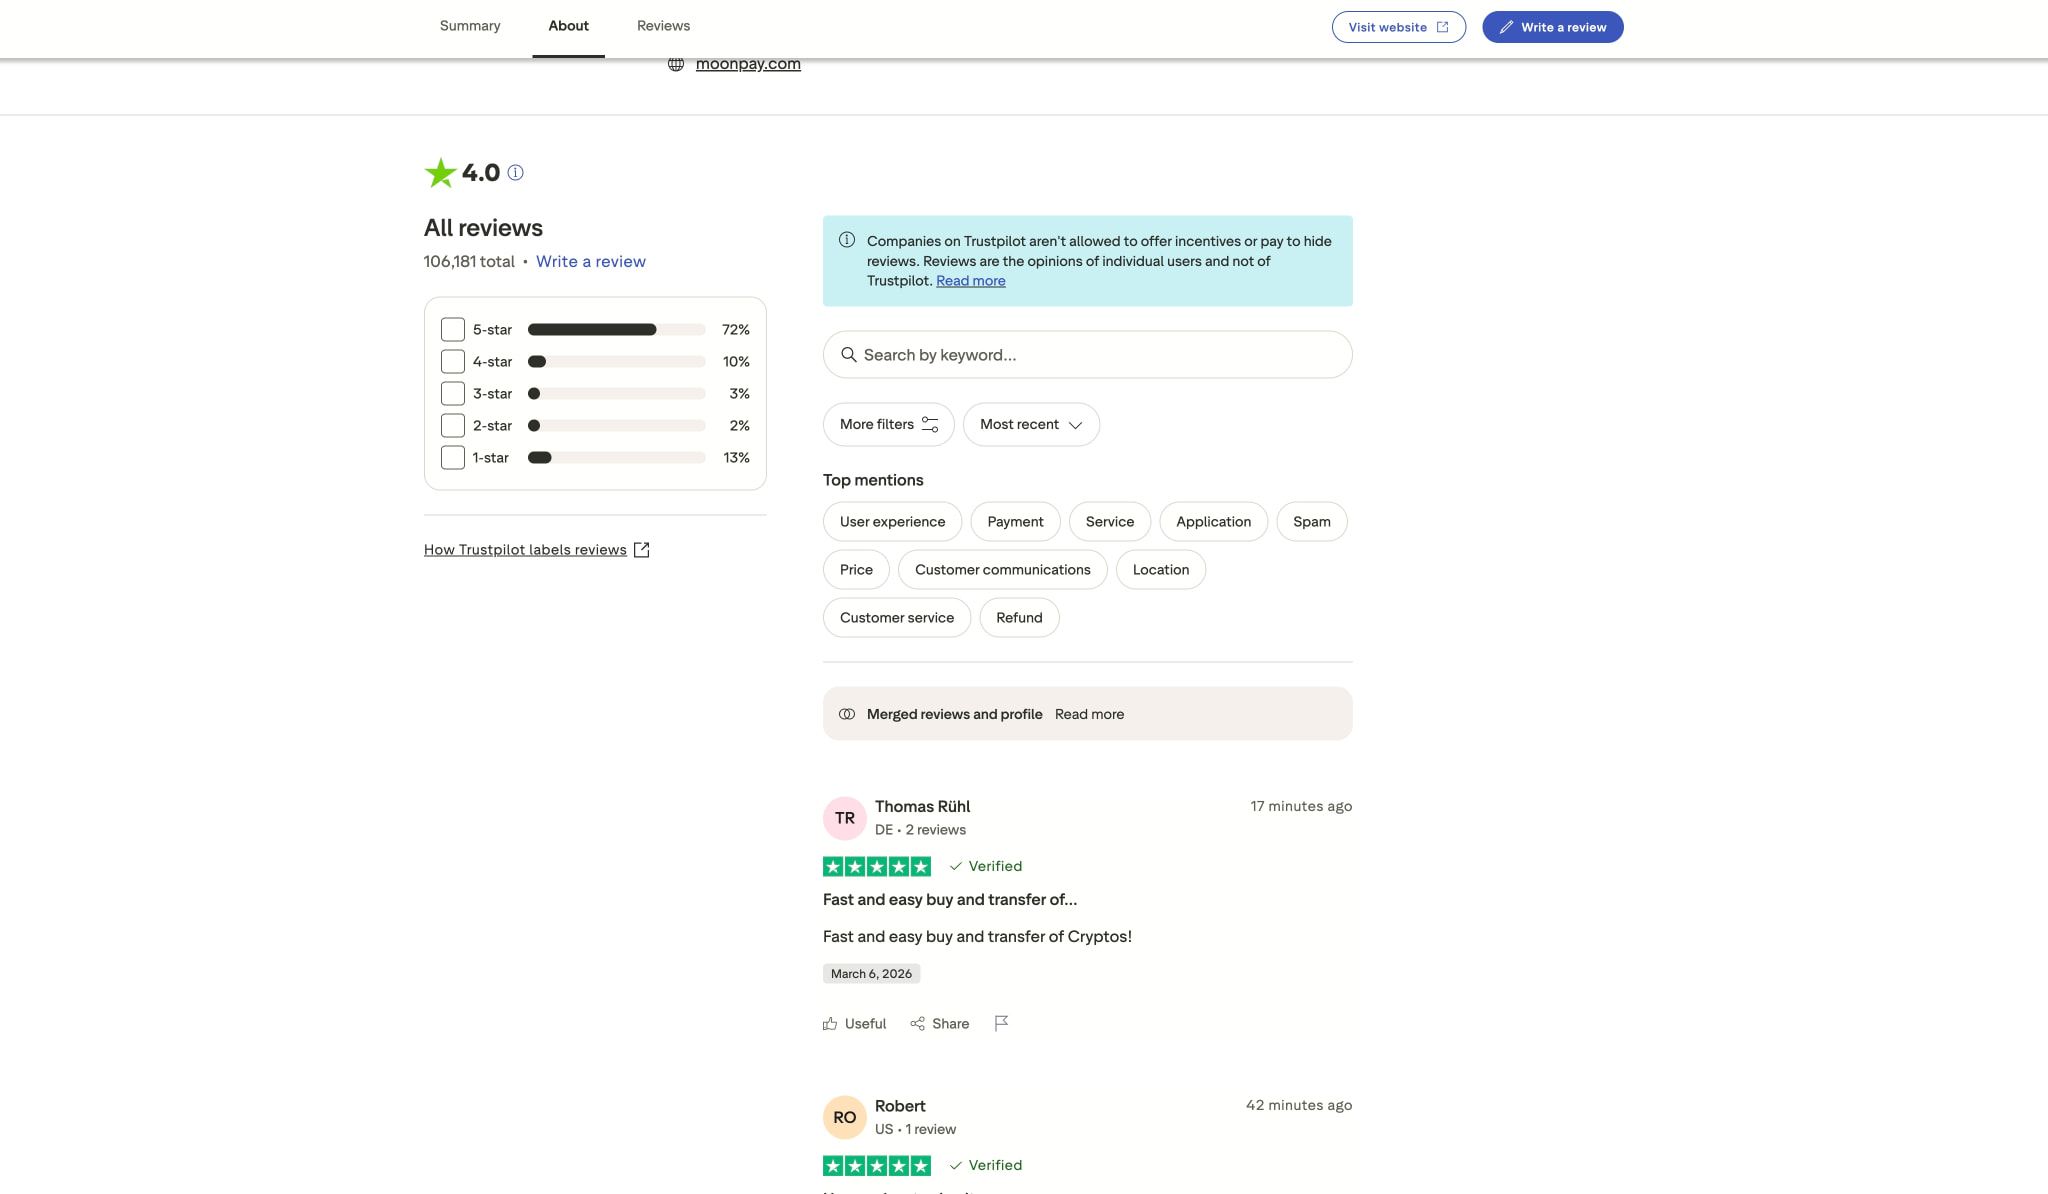Screen dimensions: 2048x1194
Task: Check the 1-star filter checkbox
Action: pos(453,458)
